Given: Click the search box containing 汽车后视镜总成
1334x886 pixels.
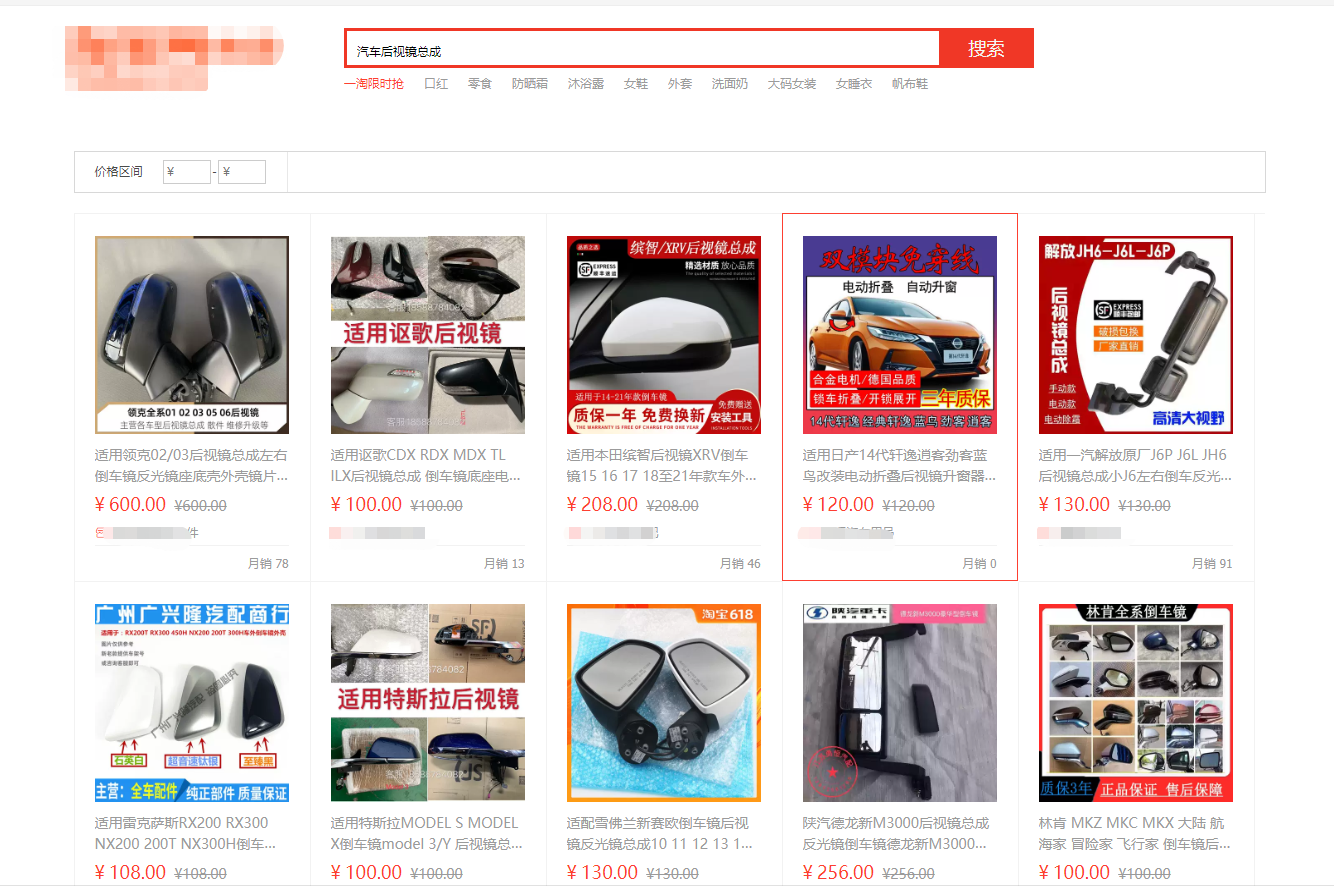Looking at the screenshot, I should tap(642, 50).
